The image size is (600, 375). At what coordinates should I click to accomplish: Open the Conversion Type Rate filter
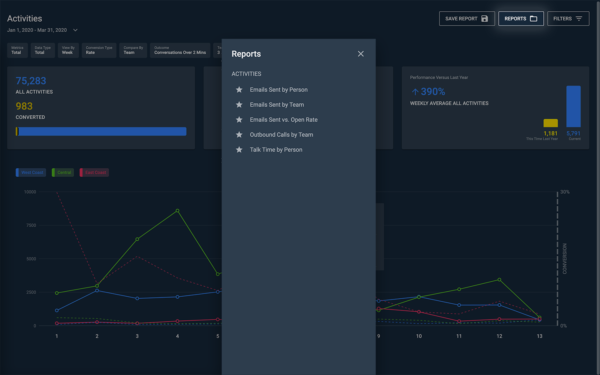99,50
